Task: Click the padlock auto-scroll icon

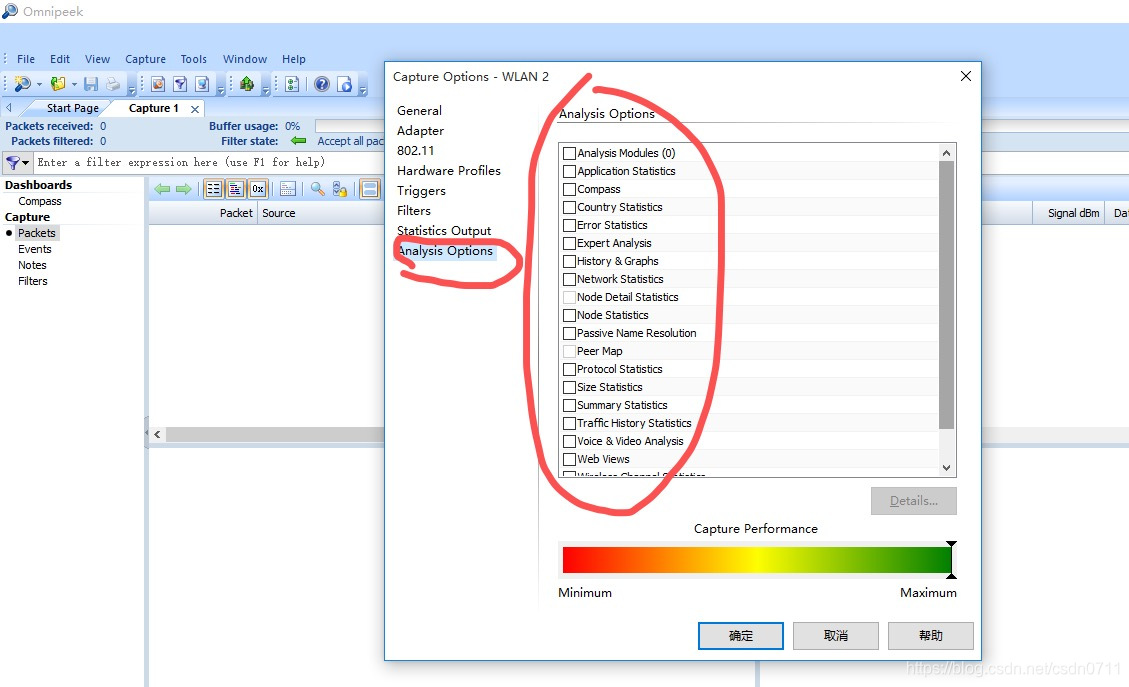Action: pos(340,189)
